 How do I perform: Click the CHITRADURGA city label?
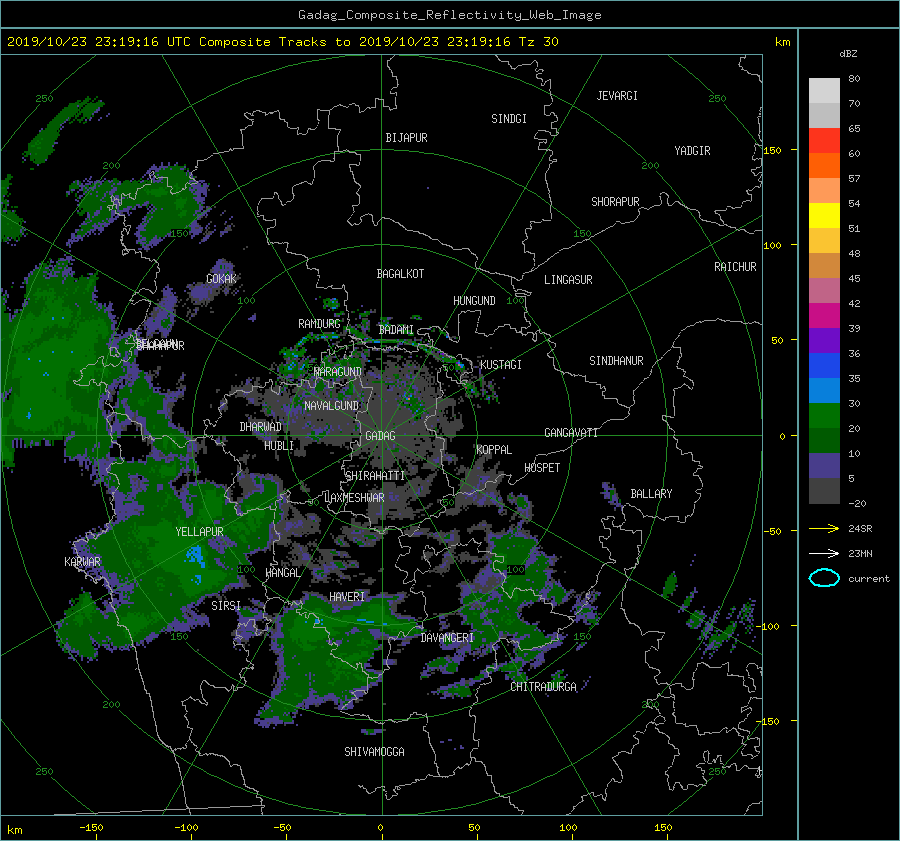[544, 687]
